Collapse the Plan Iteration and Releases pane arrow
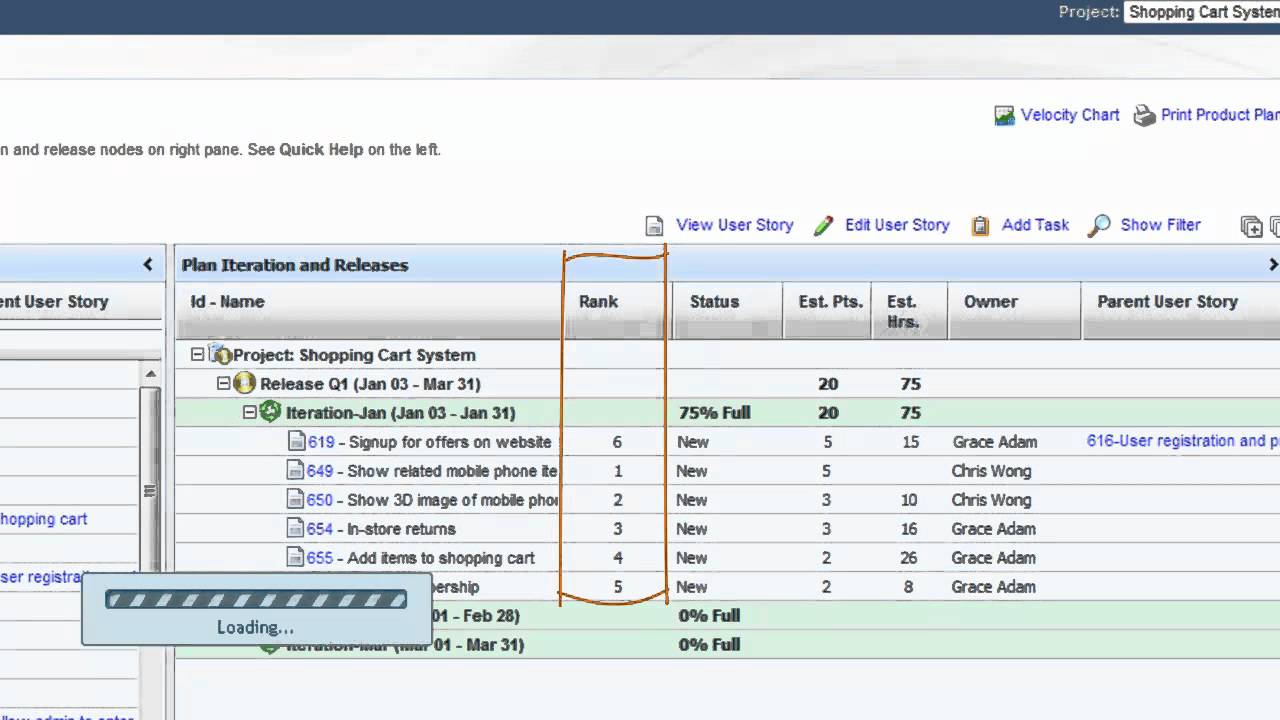1280x720 pixels. (x=1273, y=265)
